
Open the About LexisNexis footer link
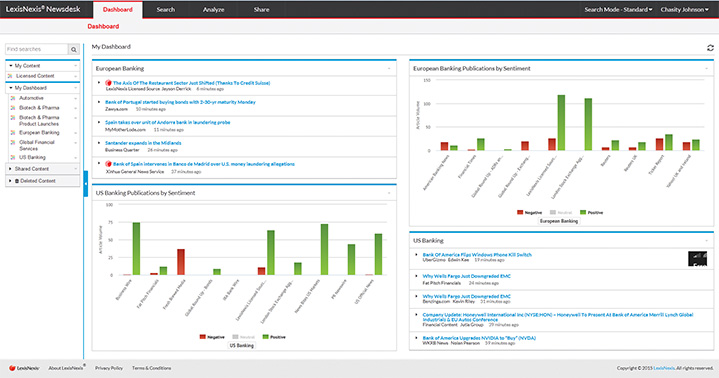click(66, 368)
